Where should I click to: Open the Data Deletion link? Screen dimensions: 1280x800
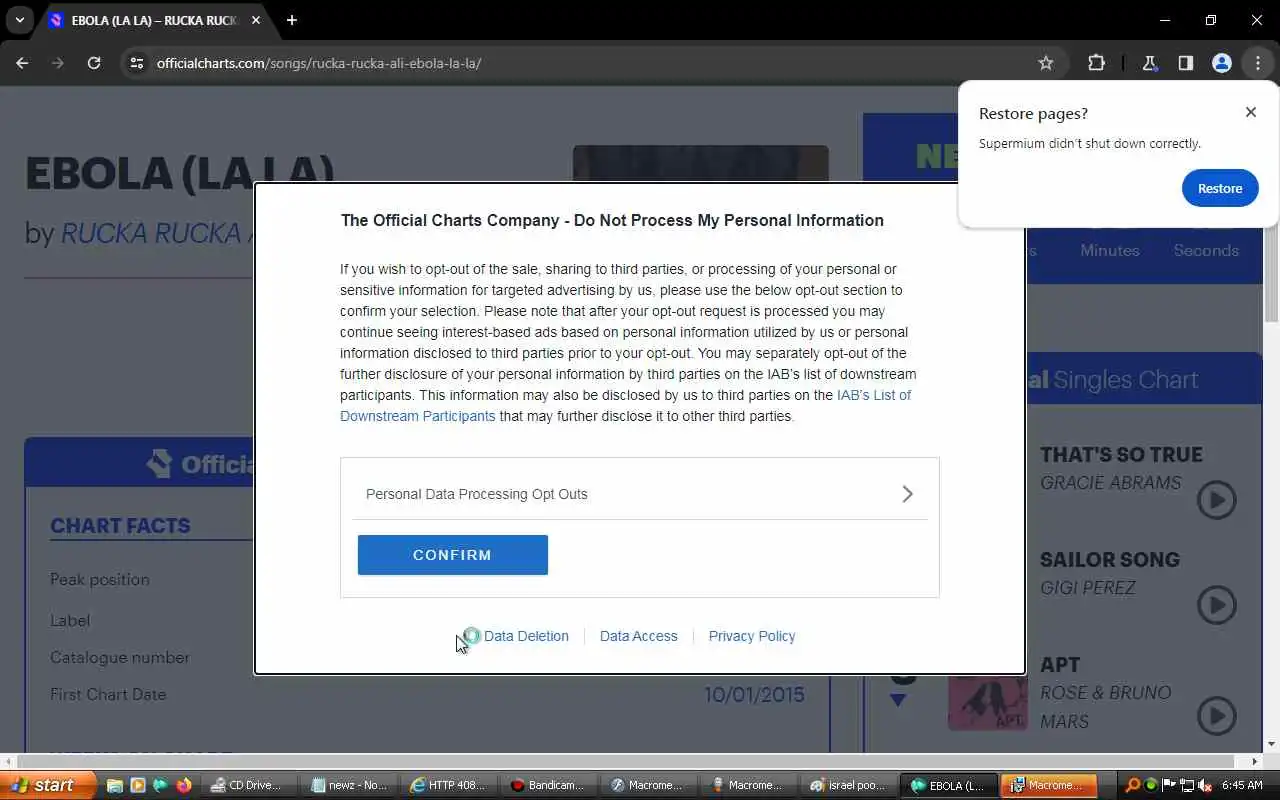pyautogui.click(x=526, y=636)
